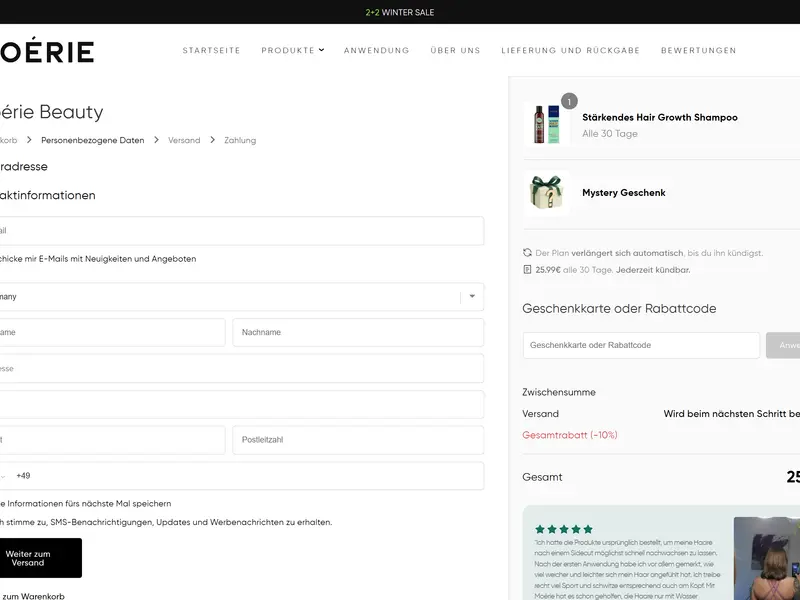Click the Mystery Geschenk gift box image
800x600 pixels.
point(546,192)
